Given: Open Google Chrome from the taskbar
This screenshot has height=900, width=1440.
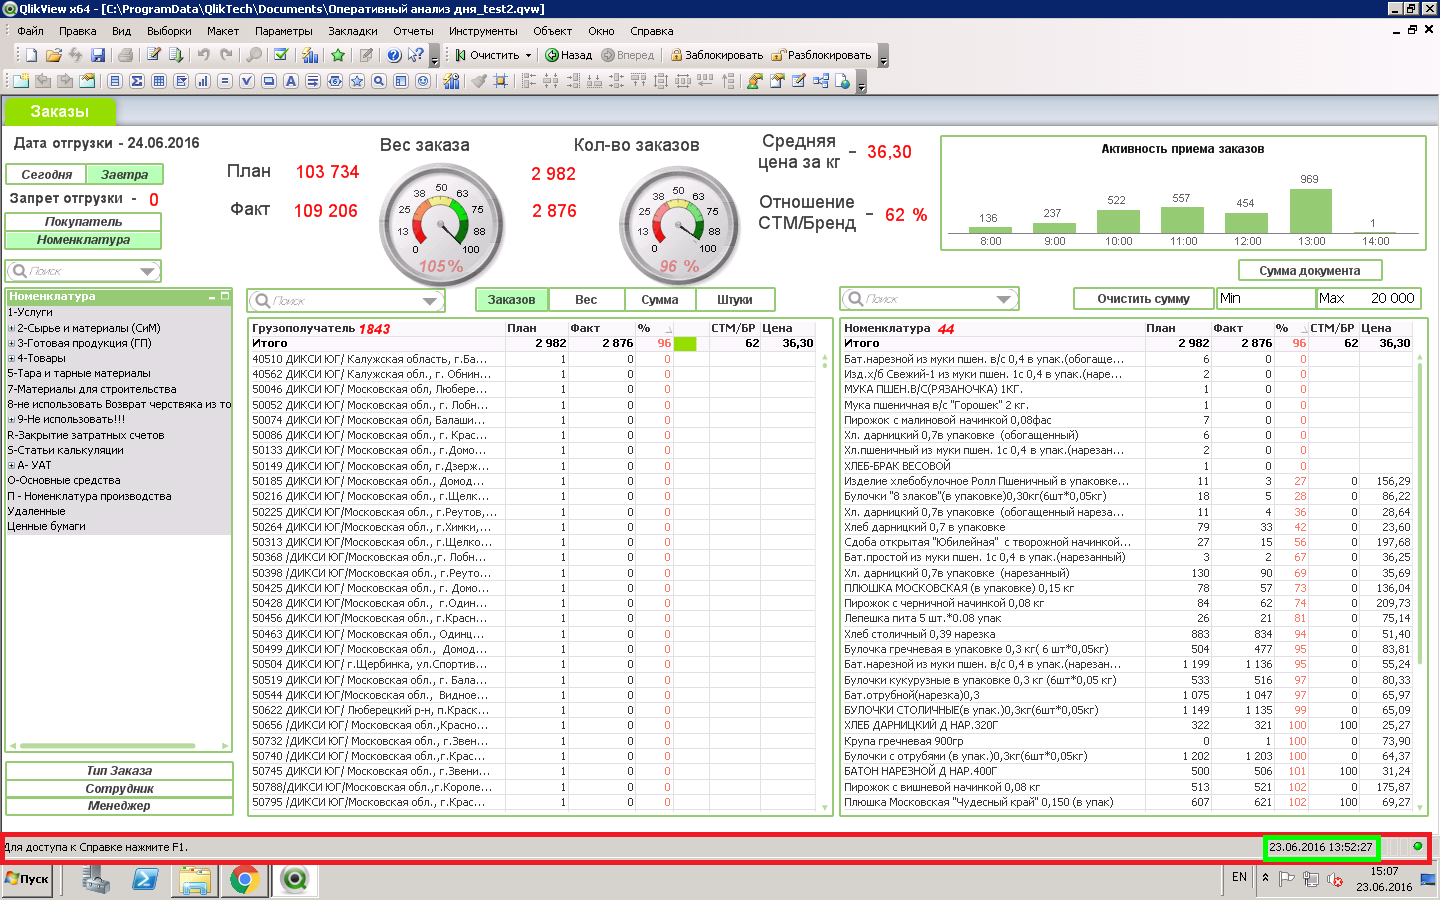Looking at the screenshot, I should (244, 880).
